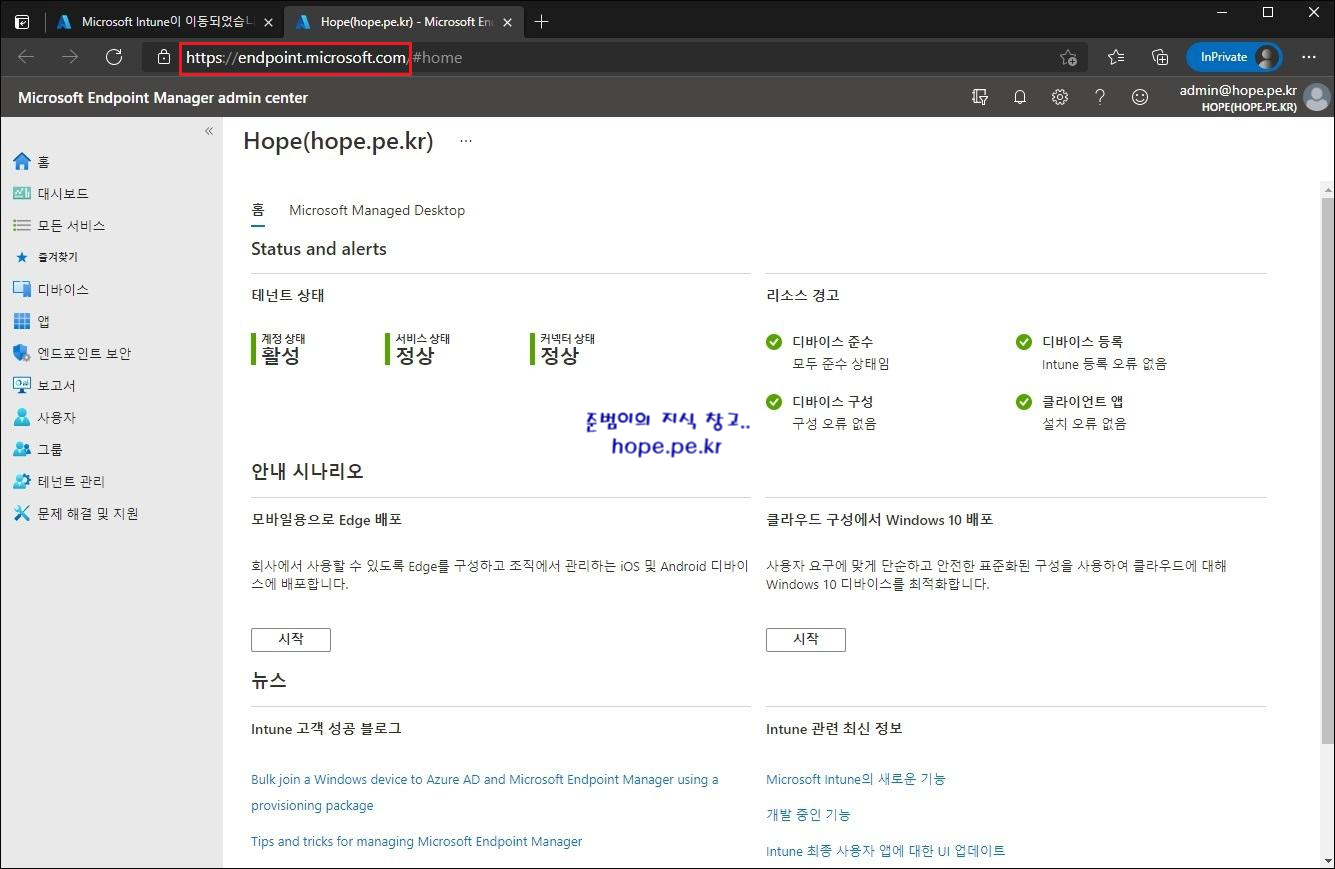This screenshot has height=869, width=1335.
Task: Click 디바이스 구성 resource alert
Action: point(822,412)
